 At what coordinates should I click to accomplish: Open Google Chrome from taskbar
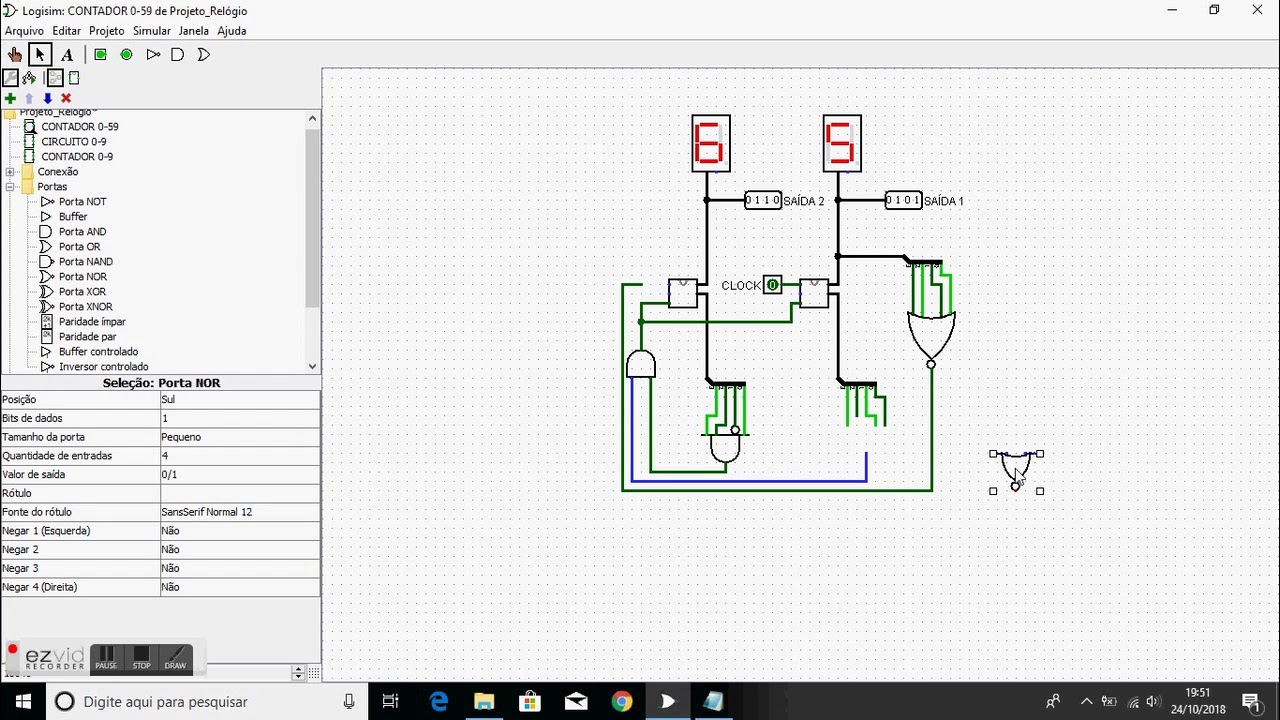click(x=622, y=701)
